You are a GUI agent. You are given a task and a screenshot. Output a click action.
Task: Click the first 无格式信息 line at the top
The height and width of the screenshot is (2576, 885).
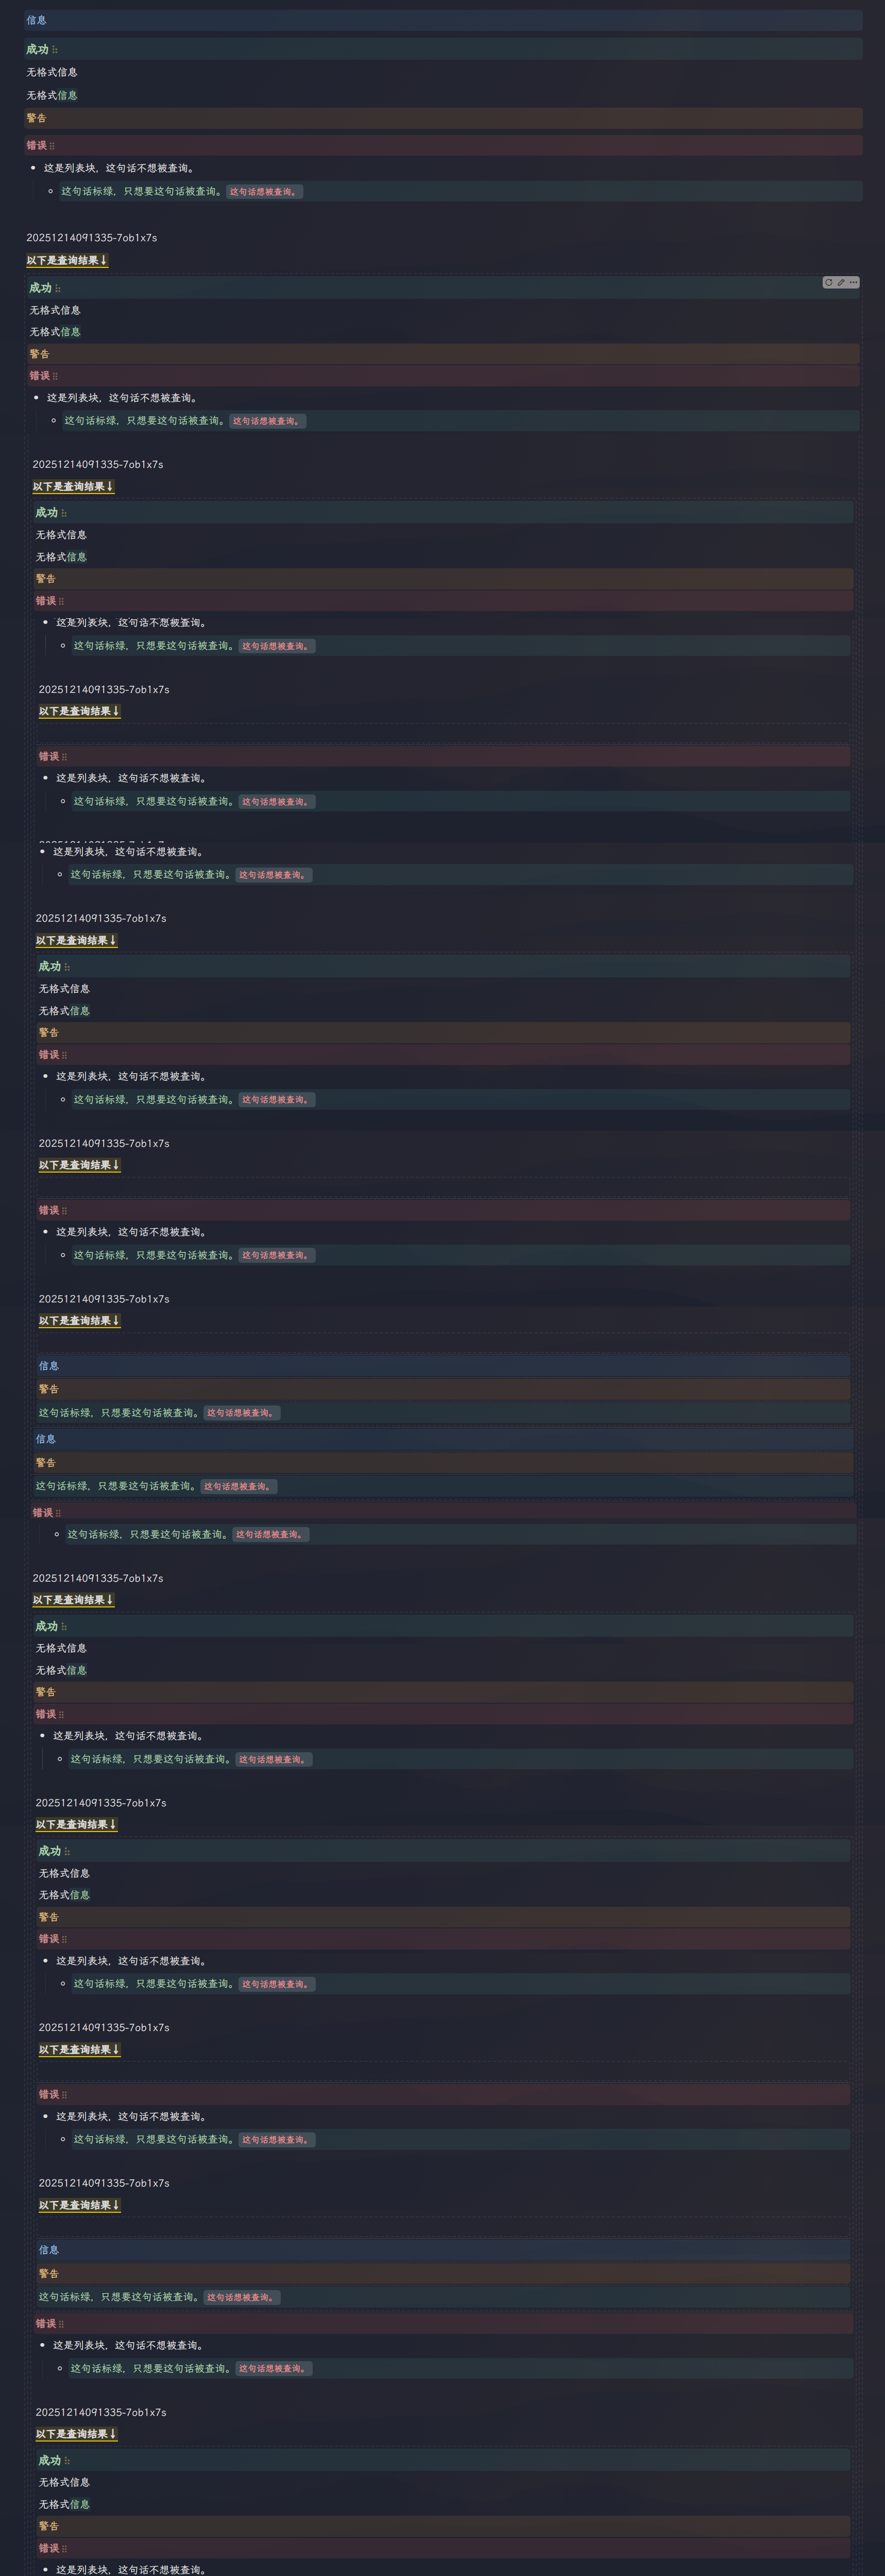coord(51,72)
